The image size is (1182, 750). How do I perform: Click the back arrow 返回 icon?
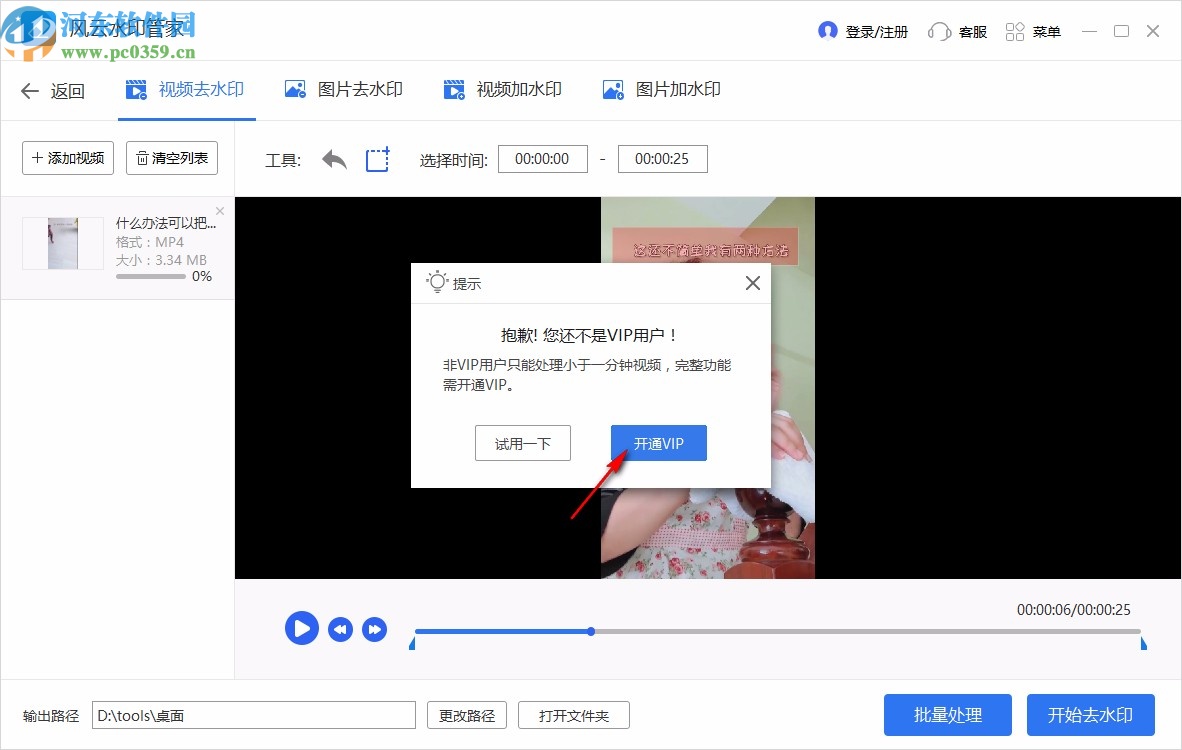(28, 90)
